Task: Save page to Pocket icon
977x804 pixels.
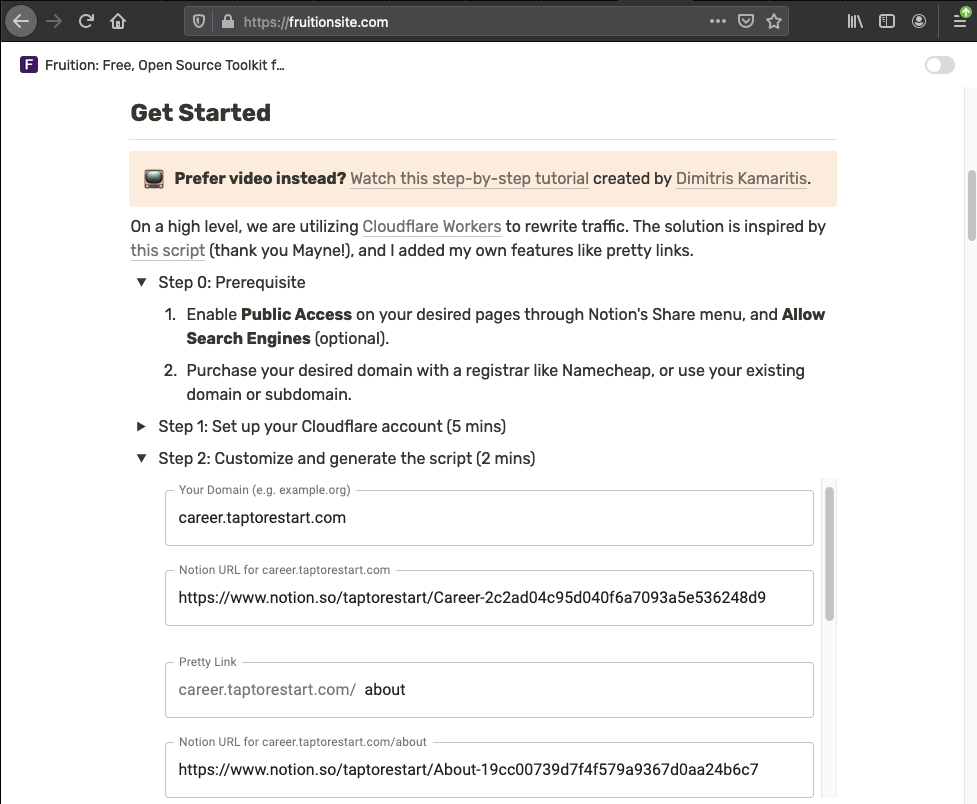Action: point(746,21)
